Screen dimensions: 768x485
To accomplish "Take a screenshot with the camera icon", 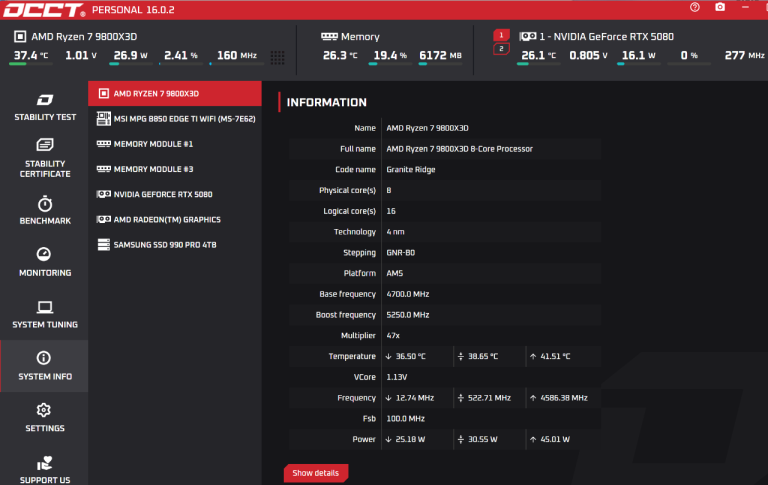I will click(720, 8).
